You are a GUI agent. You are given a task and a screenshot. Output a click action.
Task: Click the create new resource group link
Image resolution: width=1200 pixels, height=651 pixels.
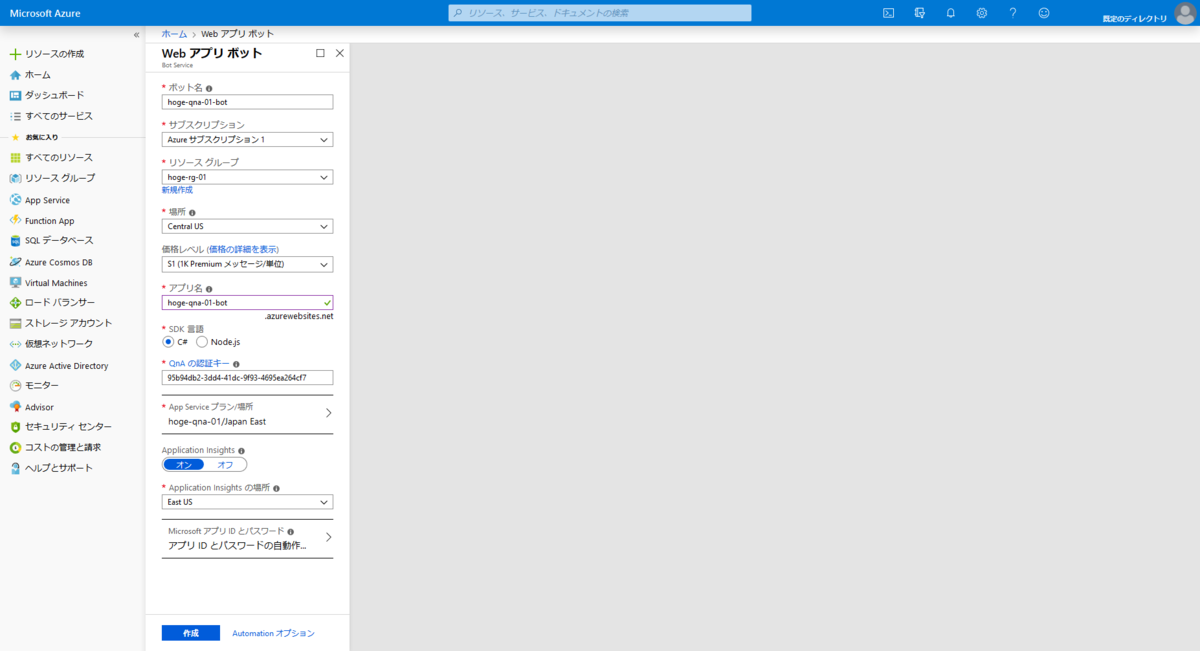click(x=177, y=190)
